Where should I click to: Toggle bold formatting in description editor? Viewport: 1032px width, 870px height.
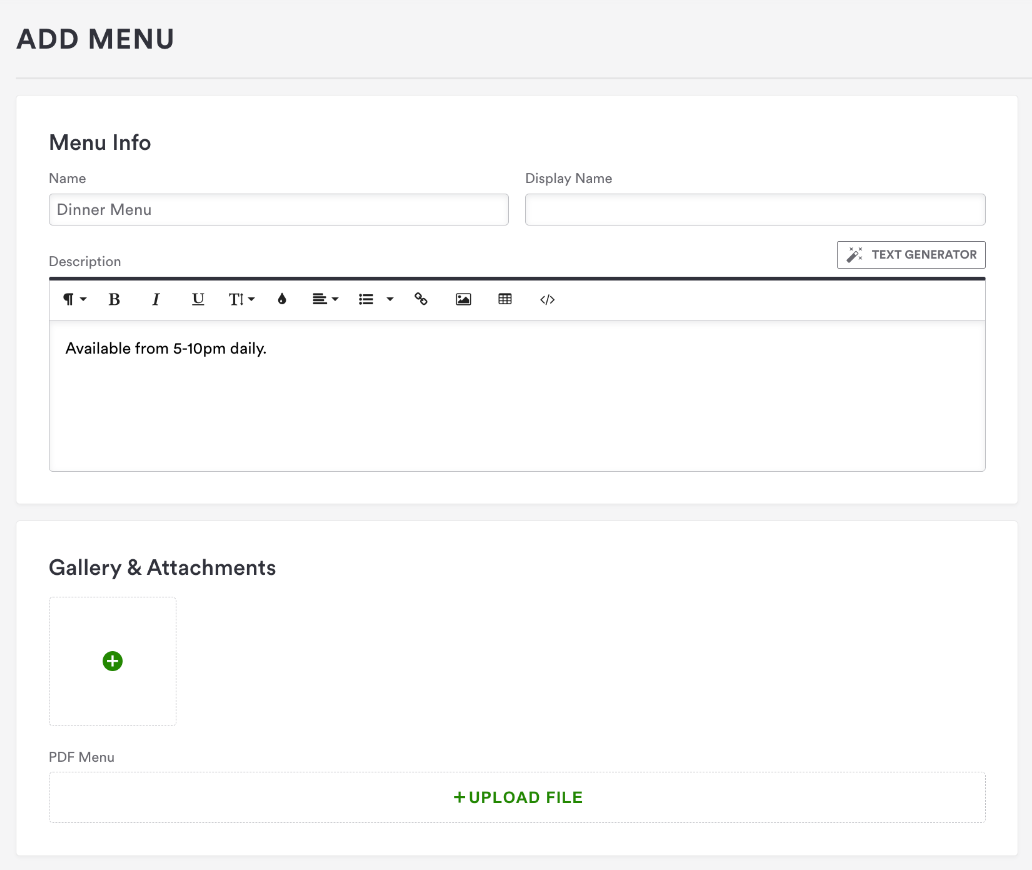pos(114,299)
